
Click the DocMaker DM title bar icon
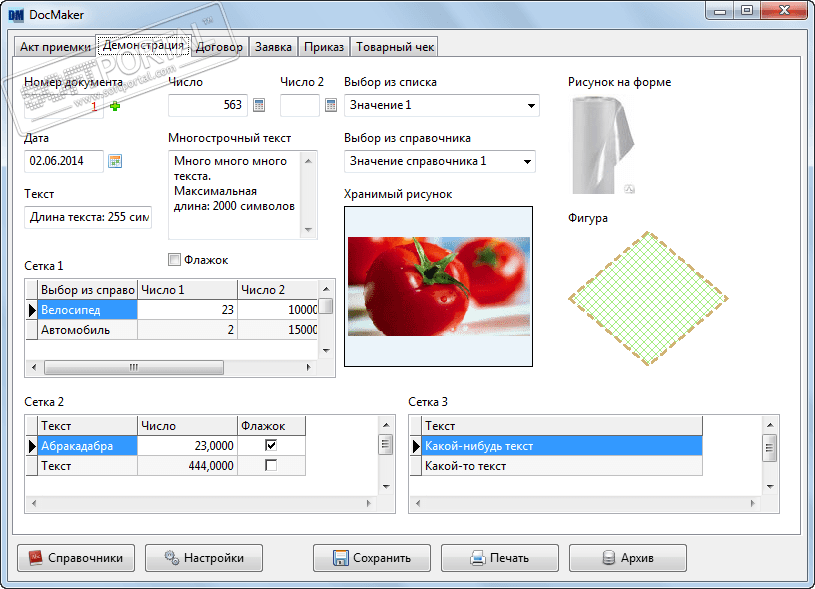[16, 15]
